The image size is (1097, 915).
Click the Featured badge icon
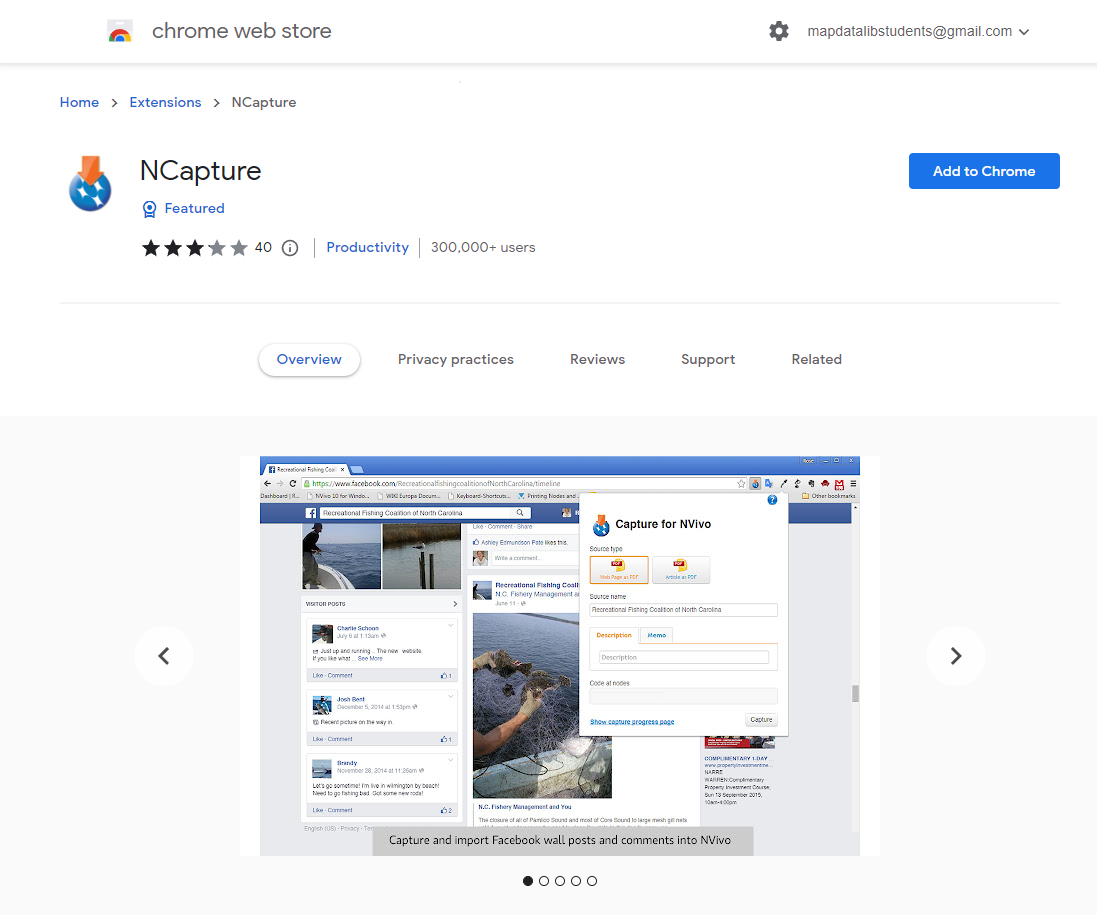tap(149, 208)
